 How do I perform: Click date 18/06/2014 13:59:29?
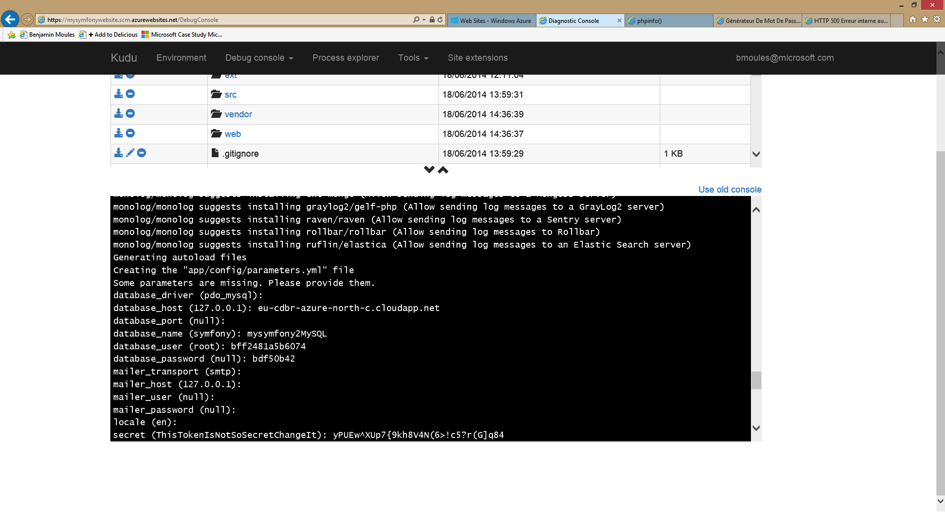point(483,154)
